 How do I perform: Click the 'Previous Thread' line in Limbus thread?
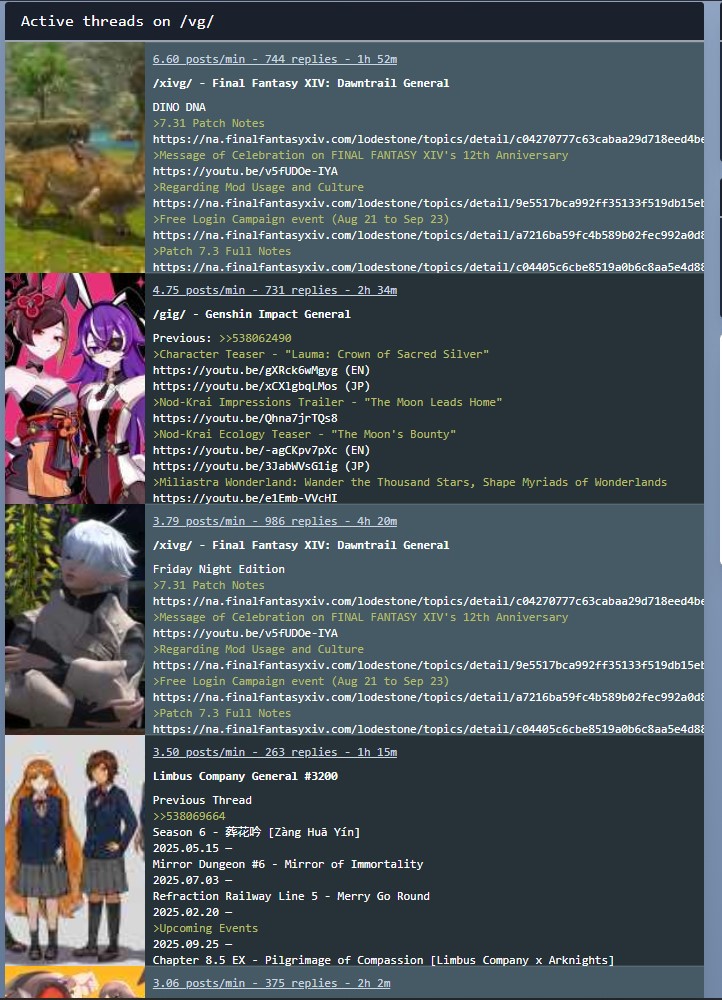tap(202, 800)
